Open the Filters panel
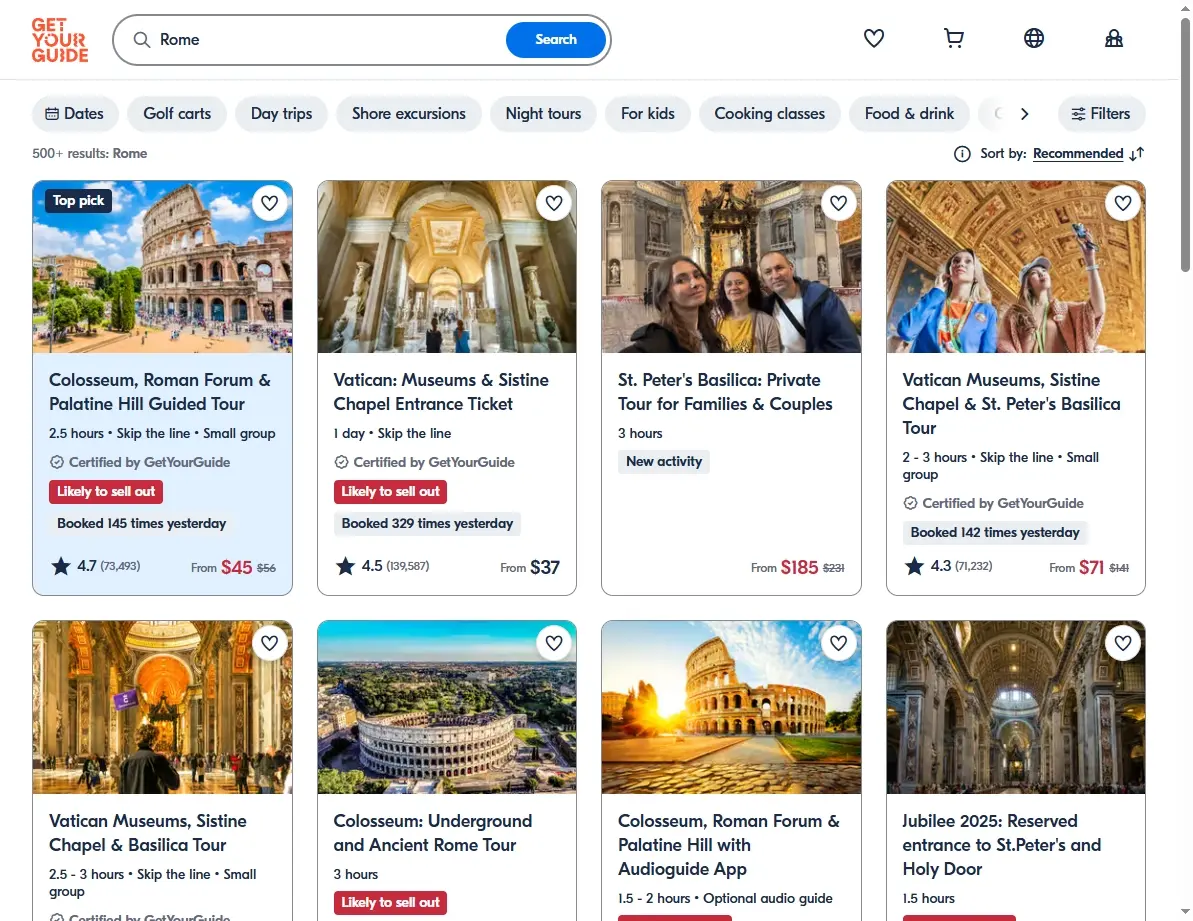This screenshot has width=1193, height=921. (1101, 114)
